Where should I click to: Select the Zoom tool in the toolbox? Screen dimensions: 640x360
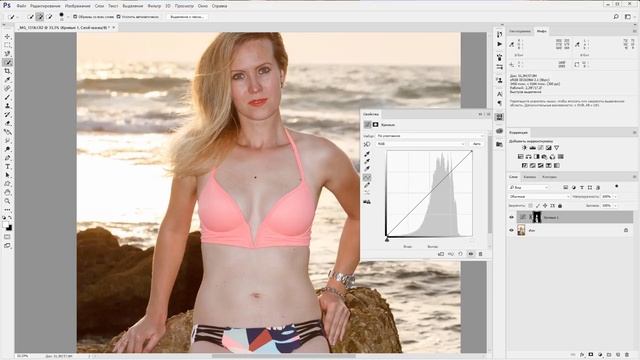(x=7, y=201)
